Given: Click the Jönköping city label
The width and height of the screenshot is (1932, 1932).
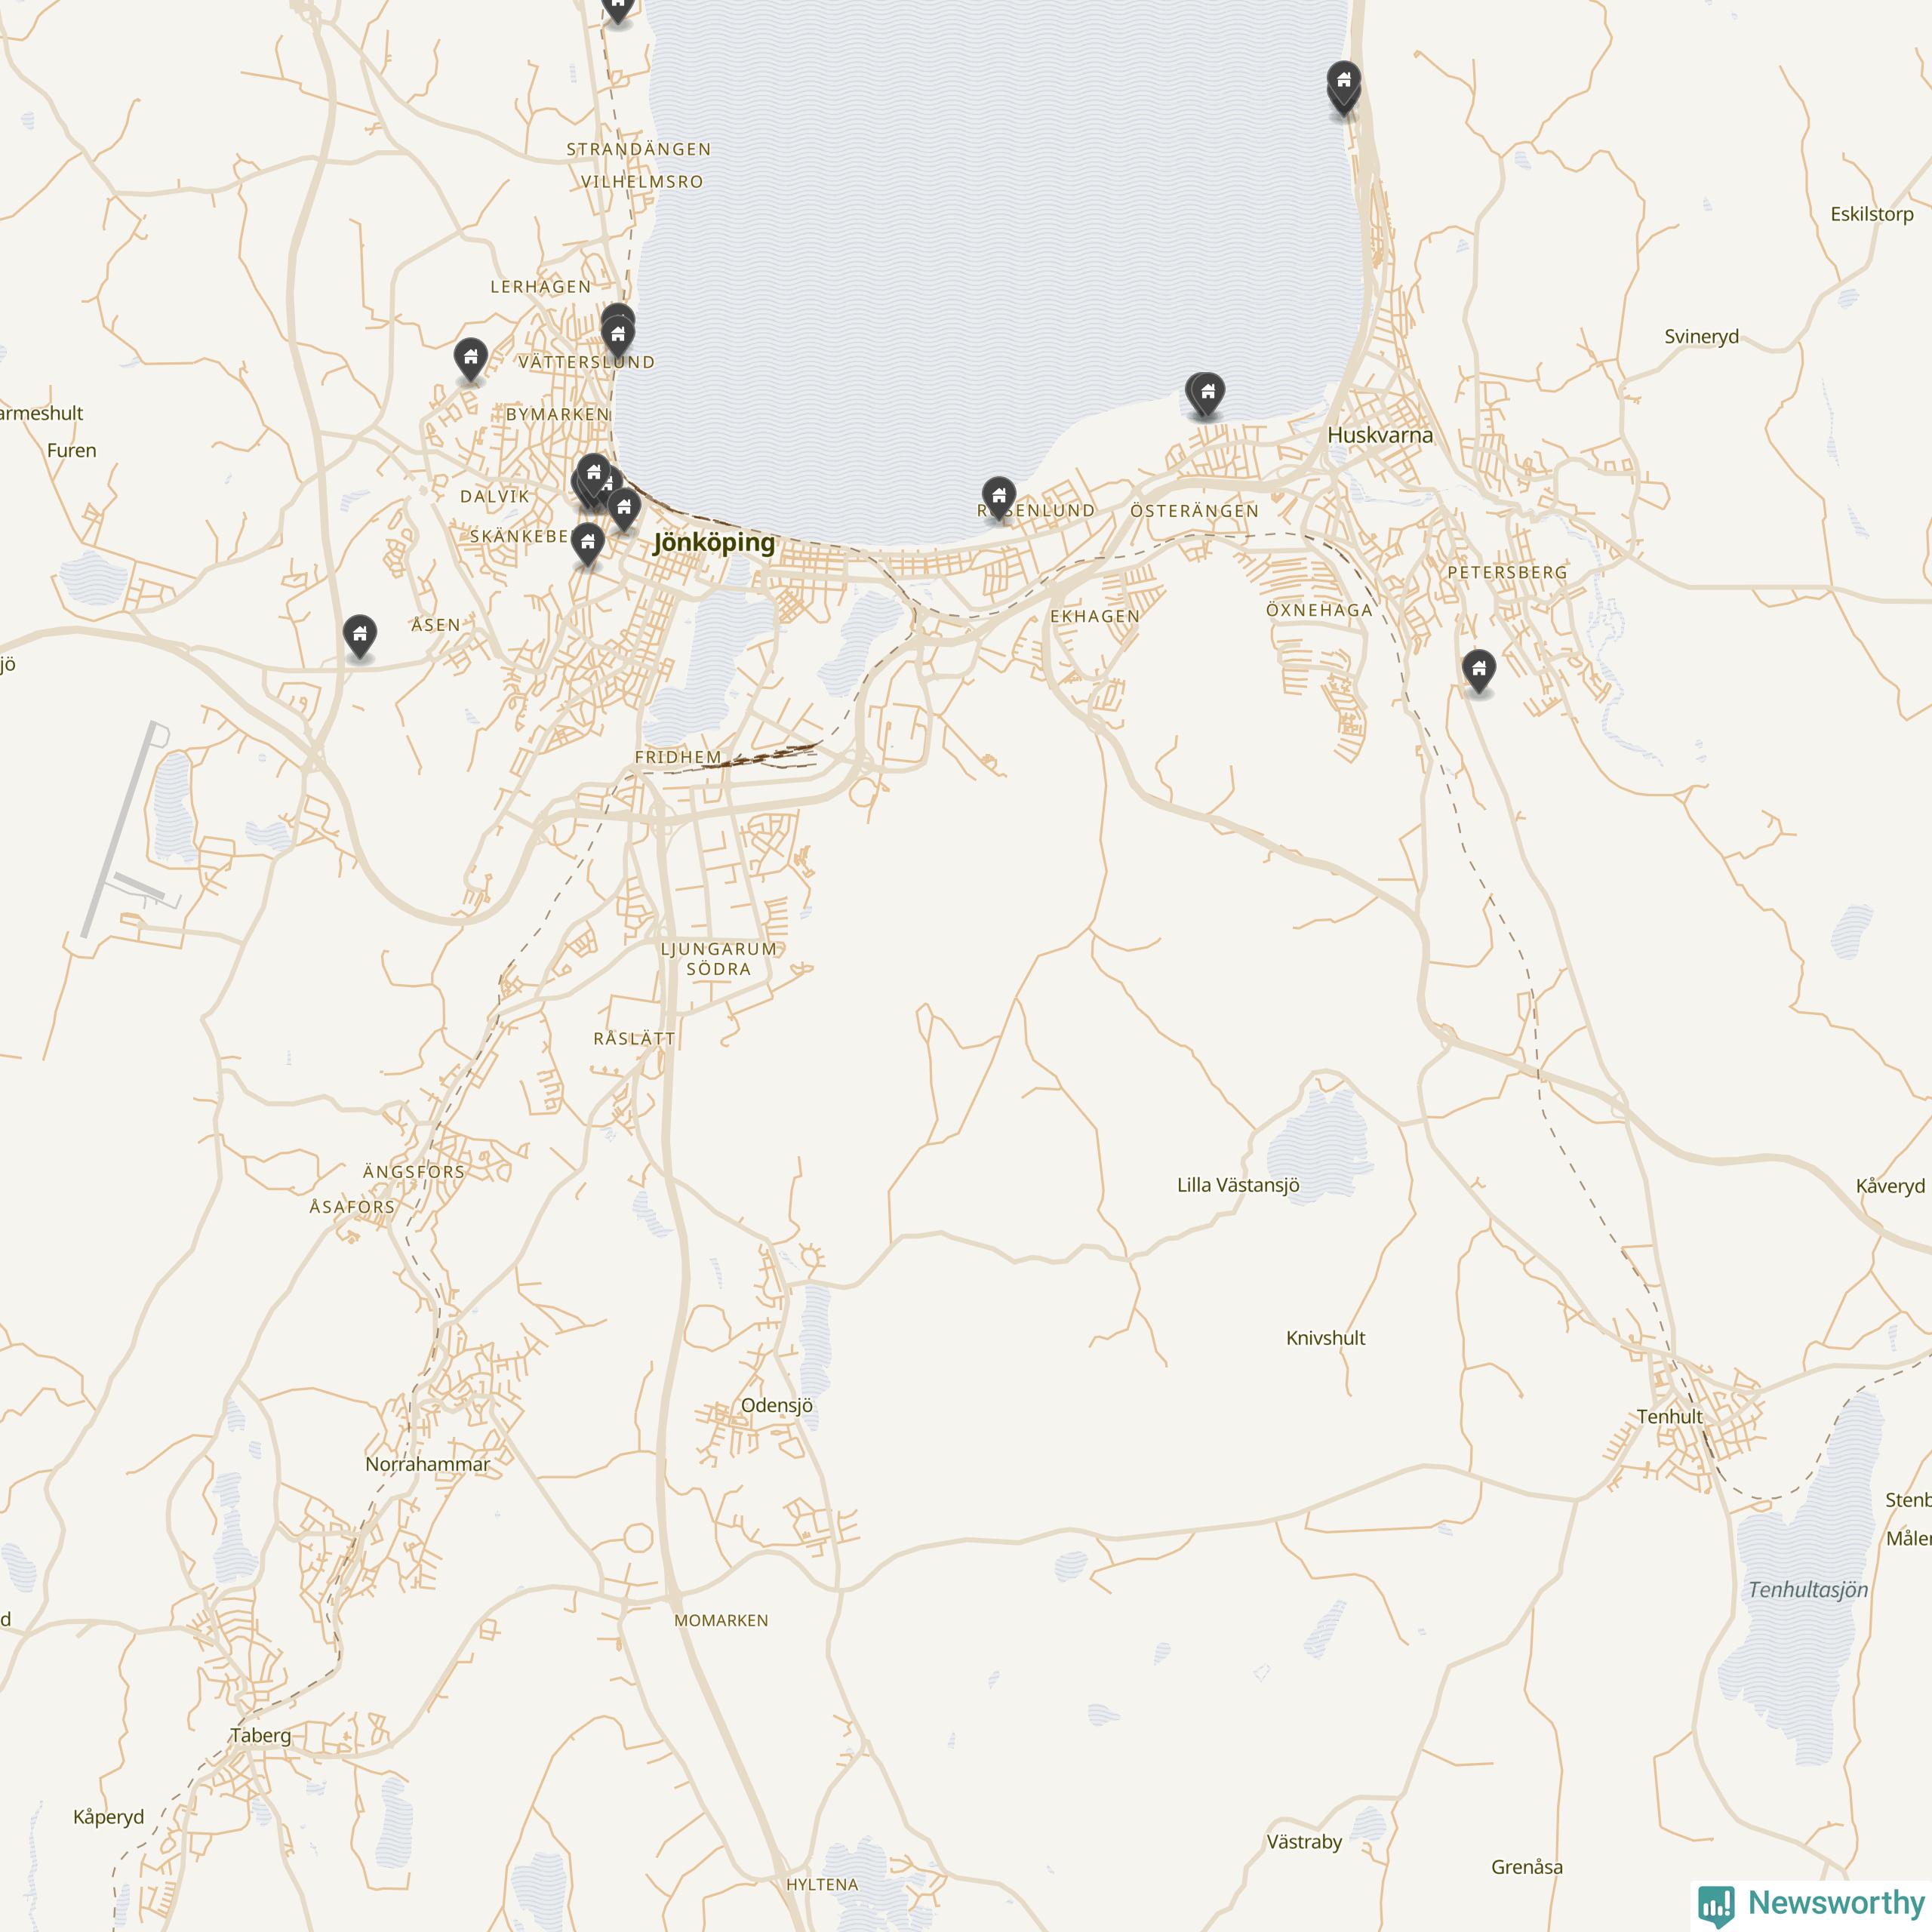Looking at the screenshot, I should [714, 543].
